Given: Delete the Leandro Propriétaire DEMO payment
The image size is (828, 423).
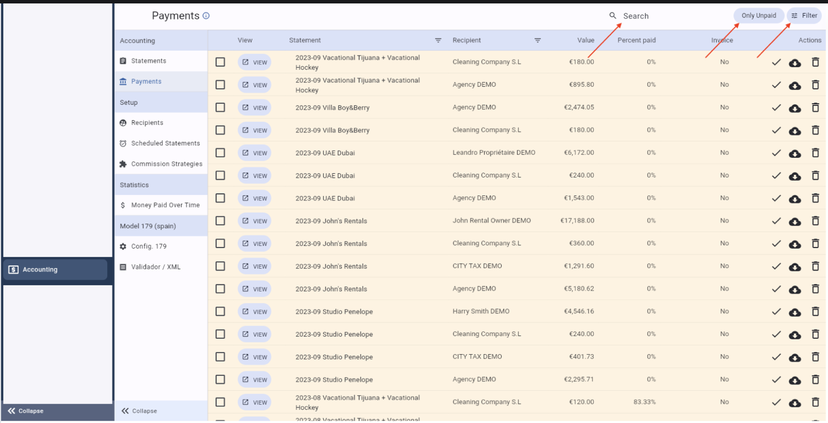Looking at the screenshot, I should 815,153.
